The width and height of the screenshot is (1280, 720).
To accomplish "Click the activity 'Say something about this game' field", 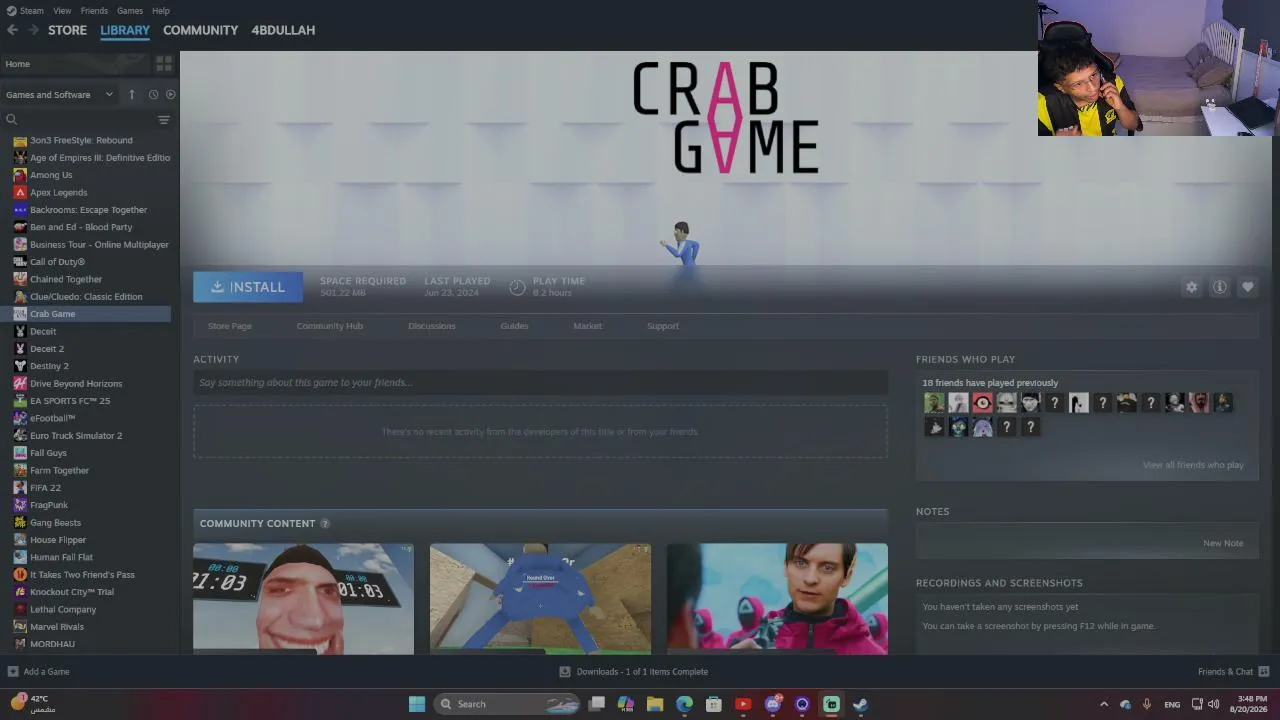I will click(540, 383).
